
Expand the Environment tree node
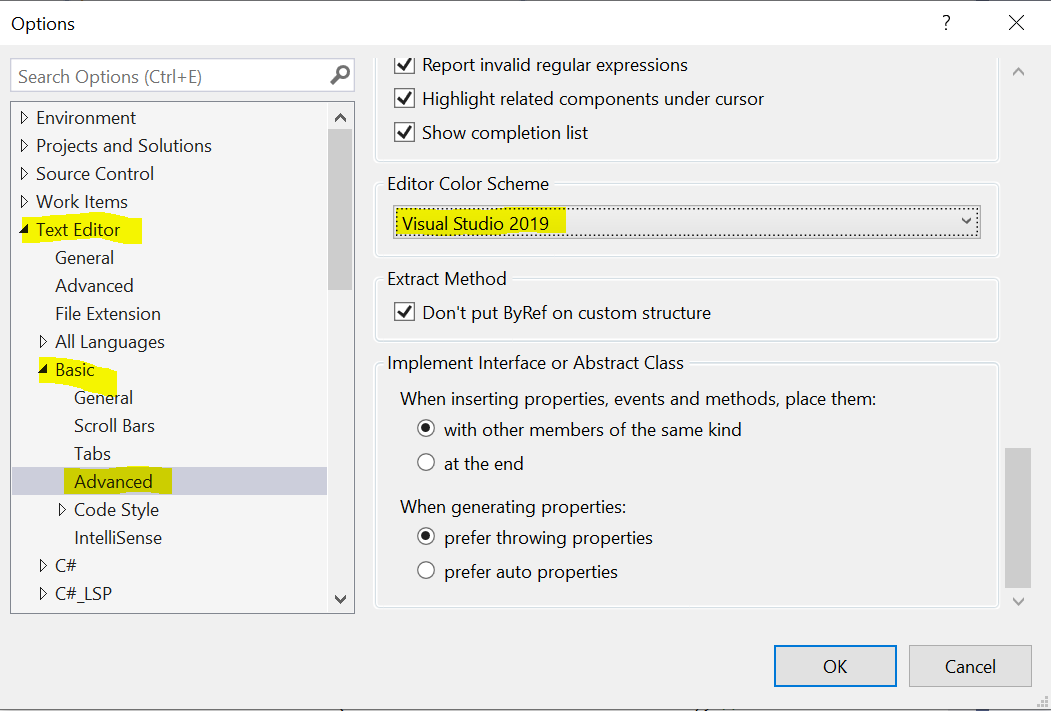point(22,117)
